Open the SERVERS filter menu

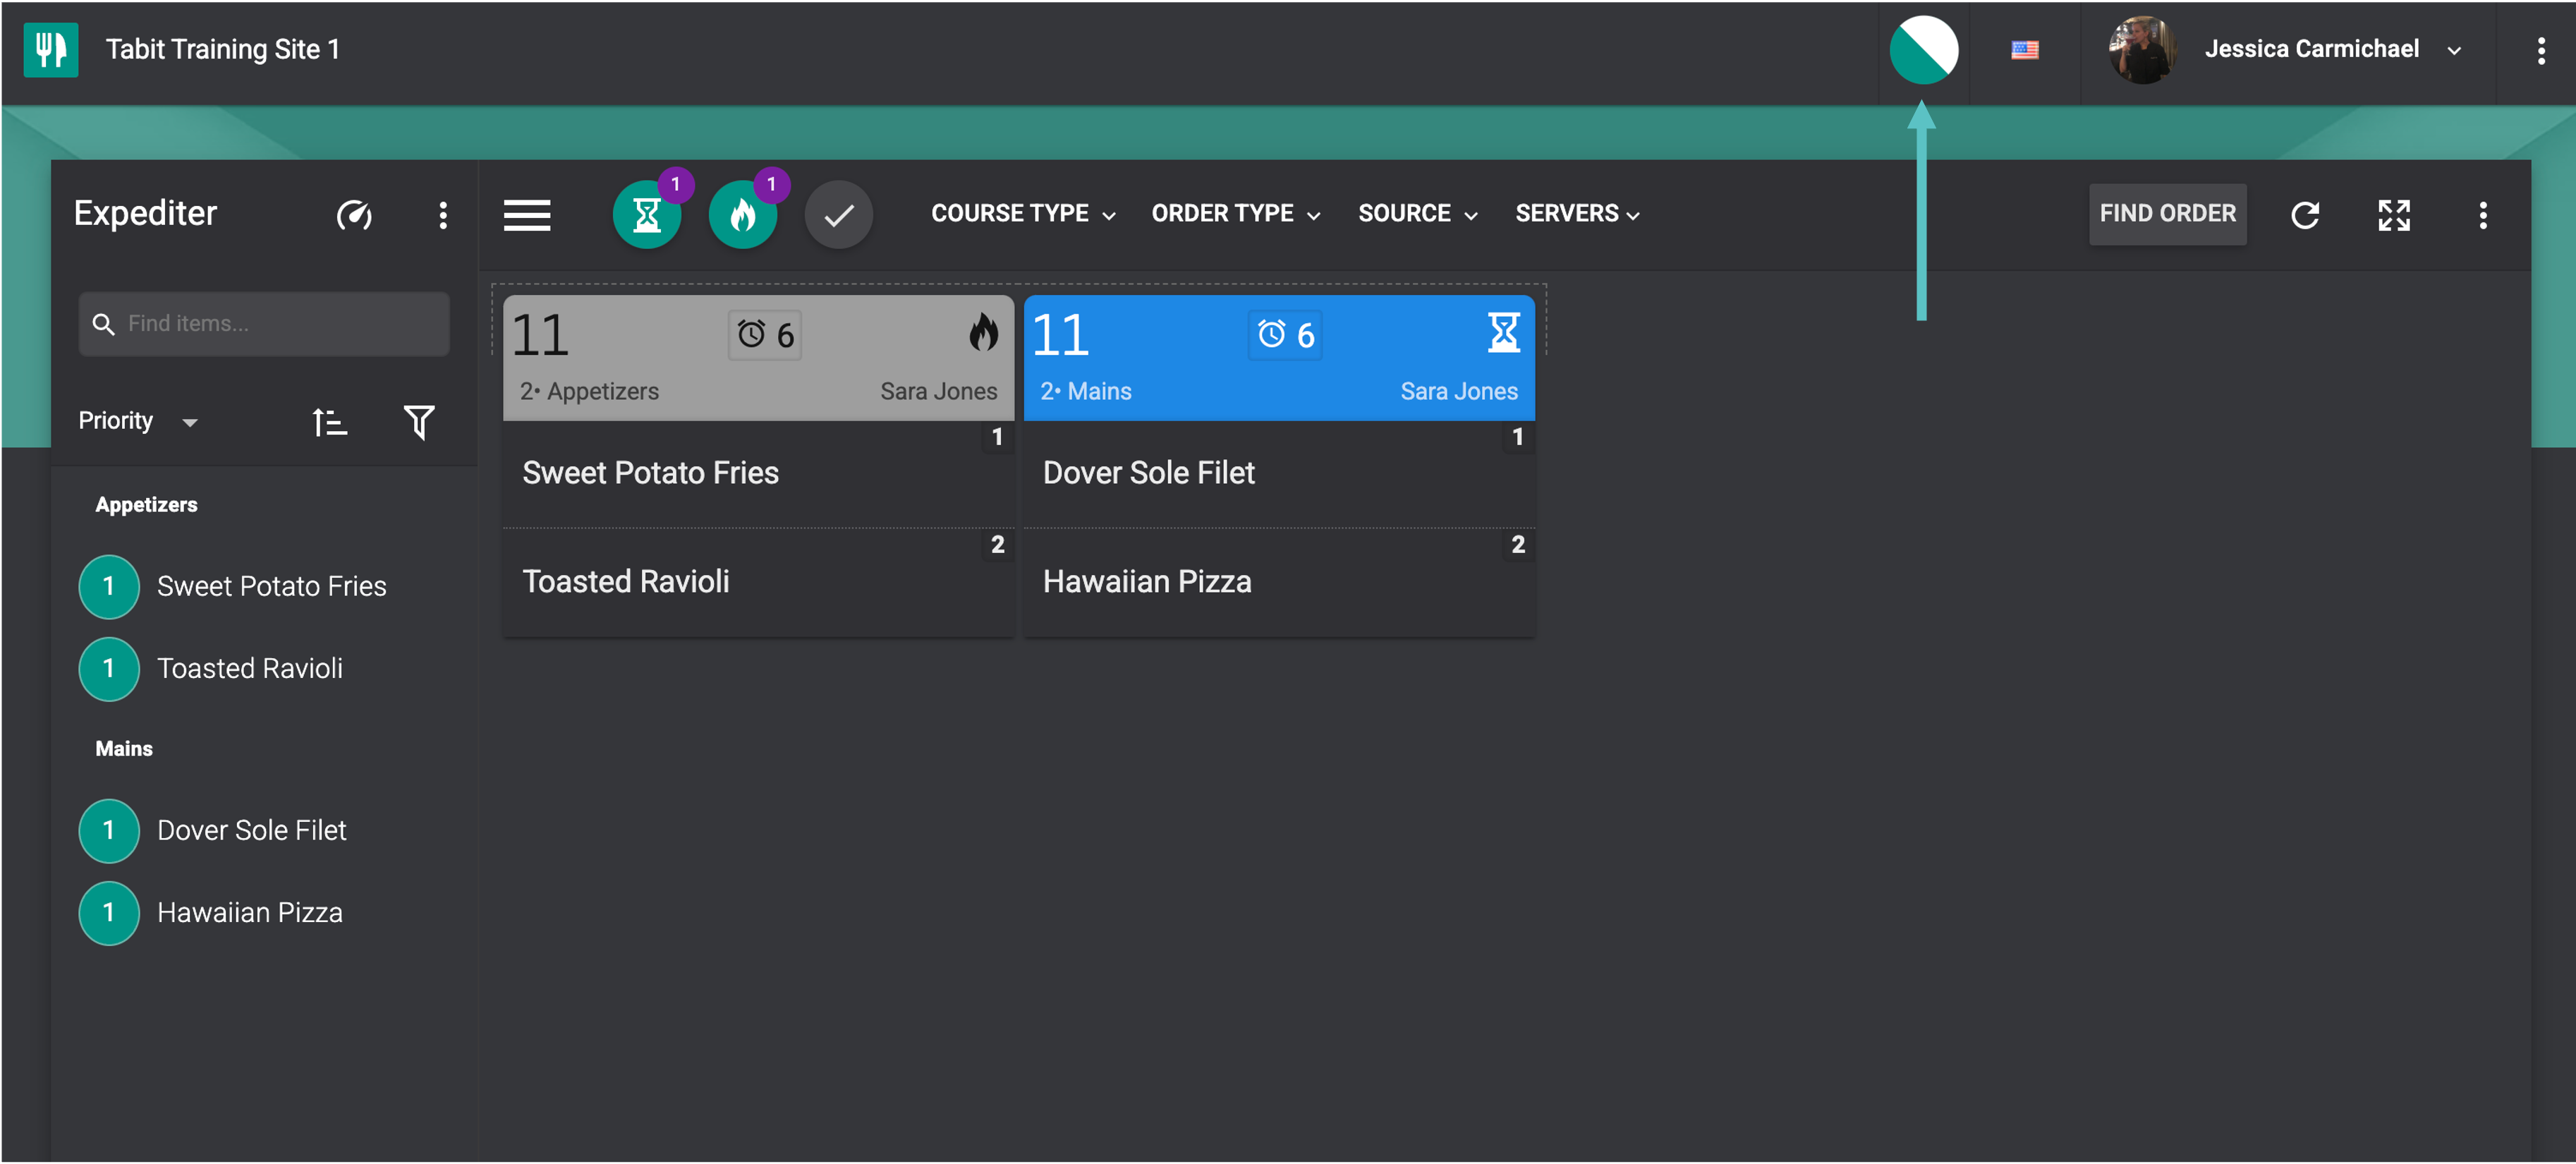pyautogui.click(x=1577, y=214)
